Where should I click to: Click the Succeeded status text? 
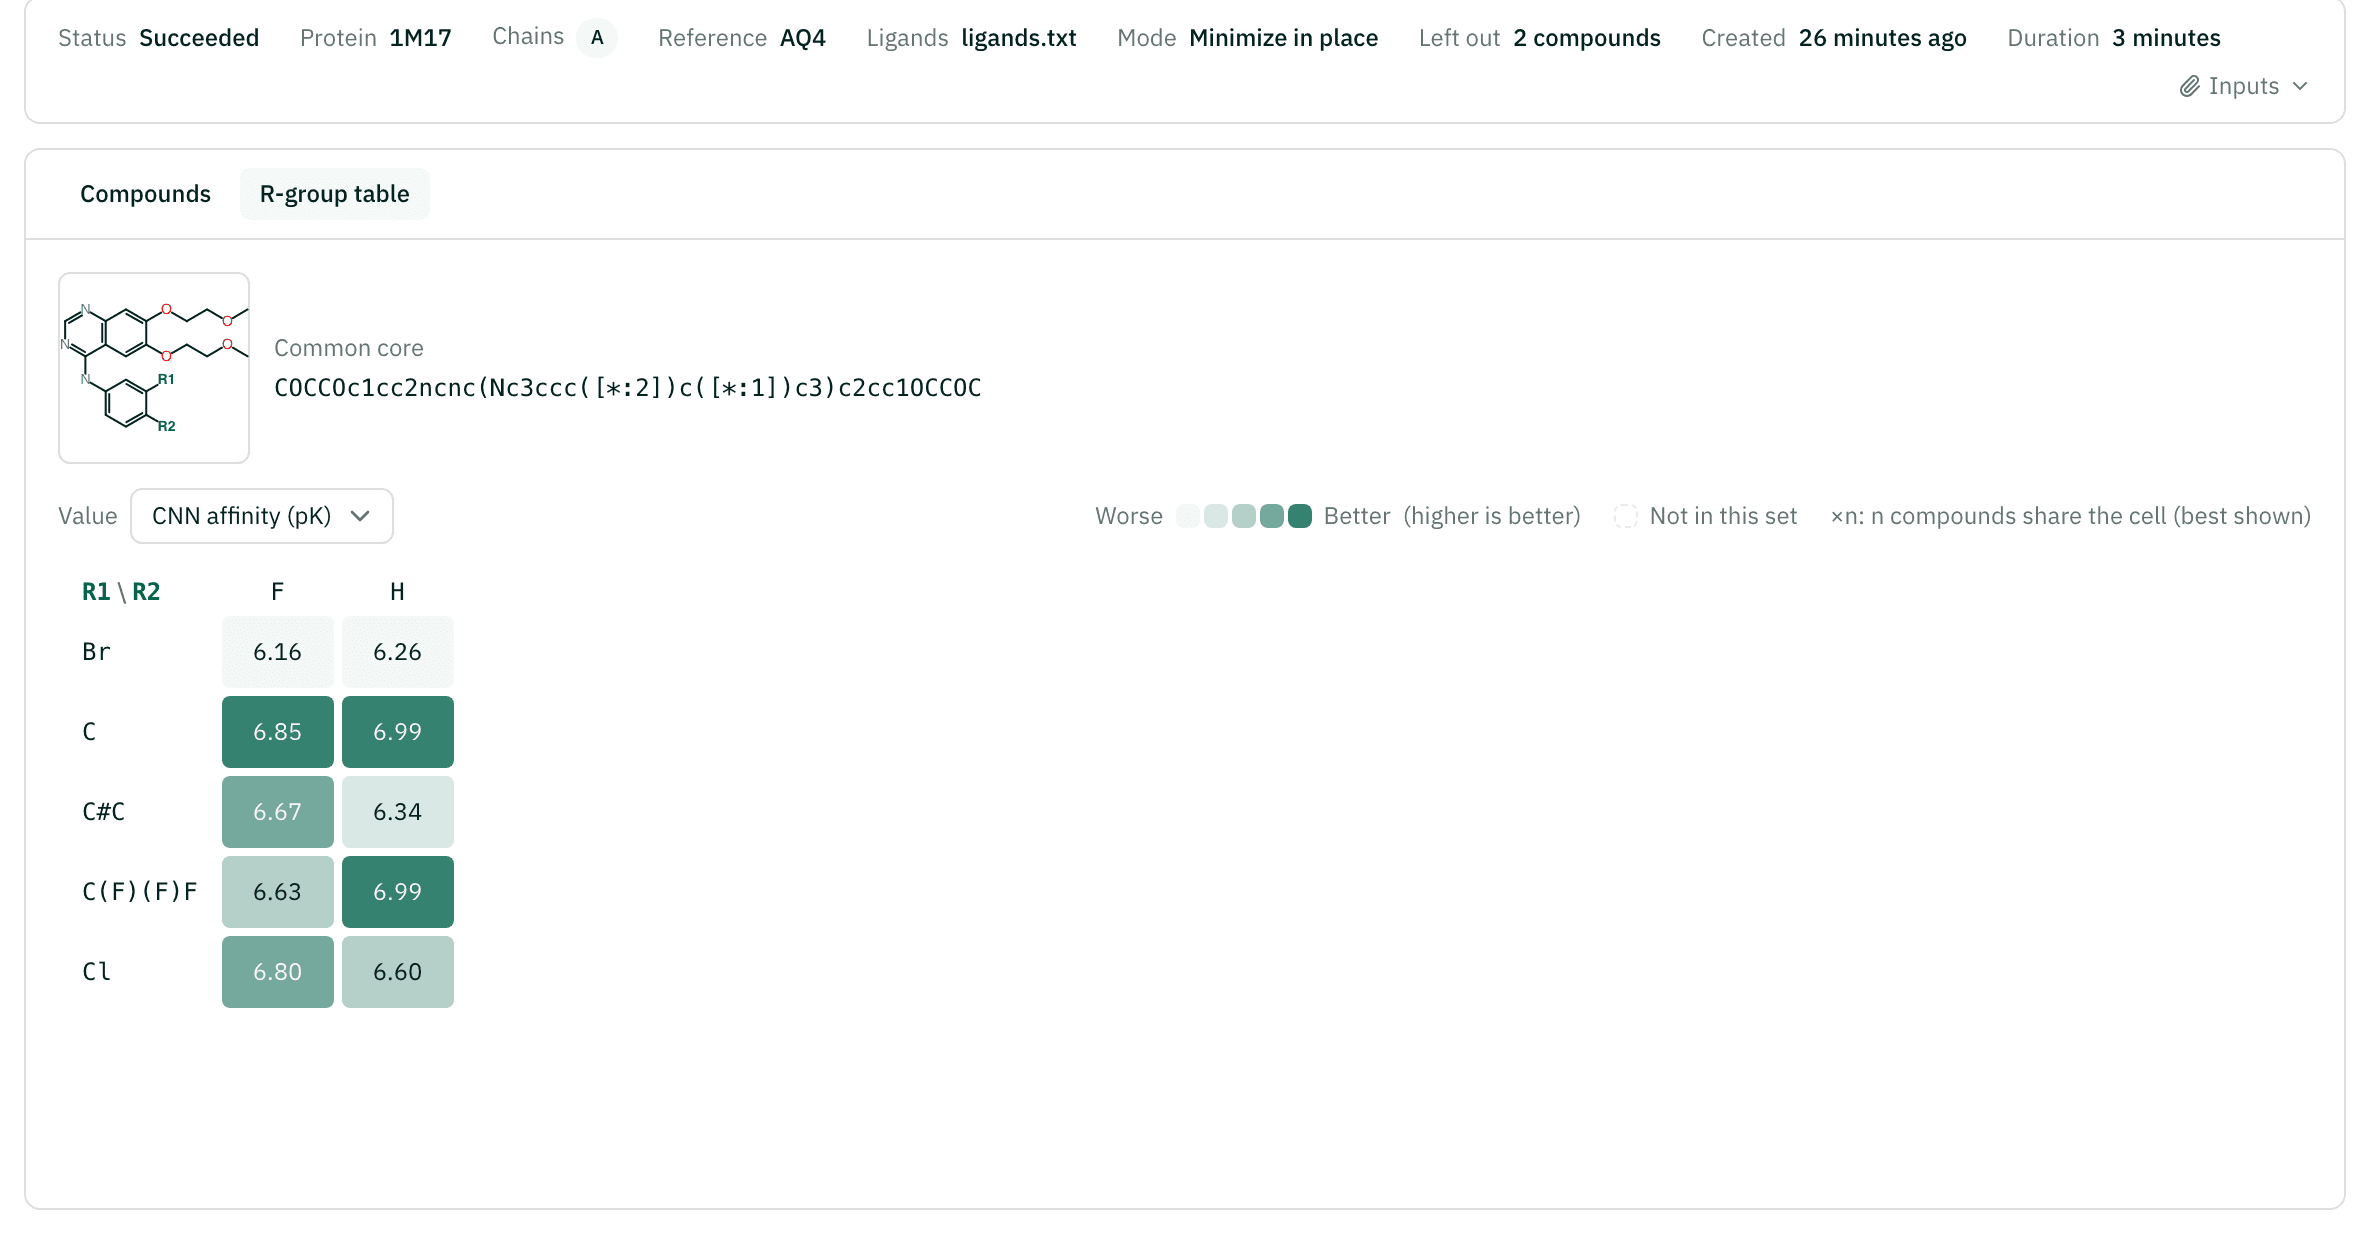point(199,38)
